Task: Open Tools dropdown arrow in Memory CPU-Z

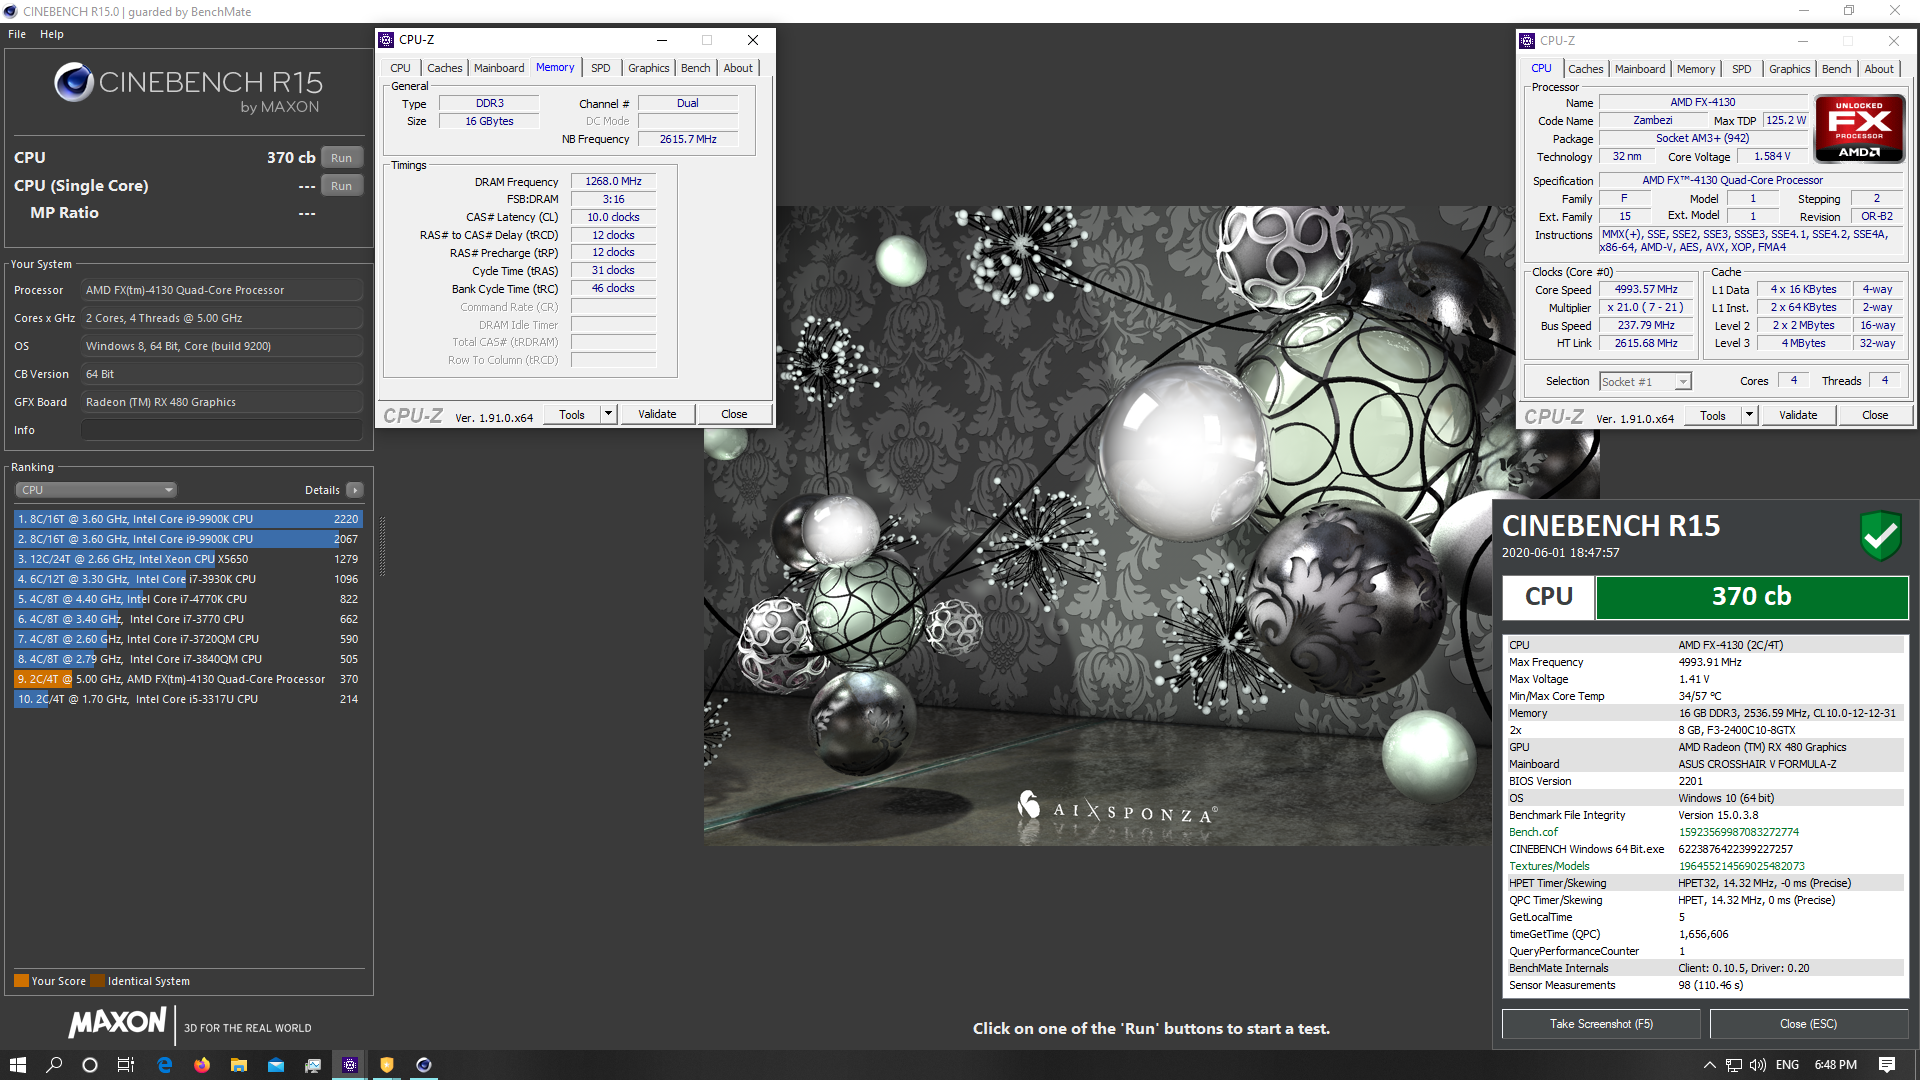Action: 608,414
